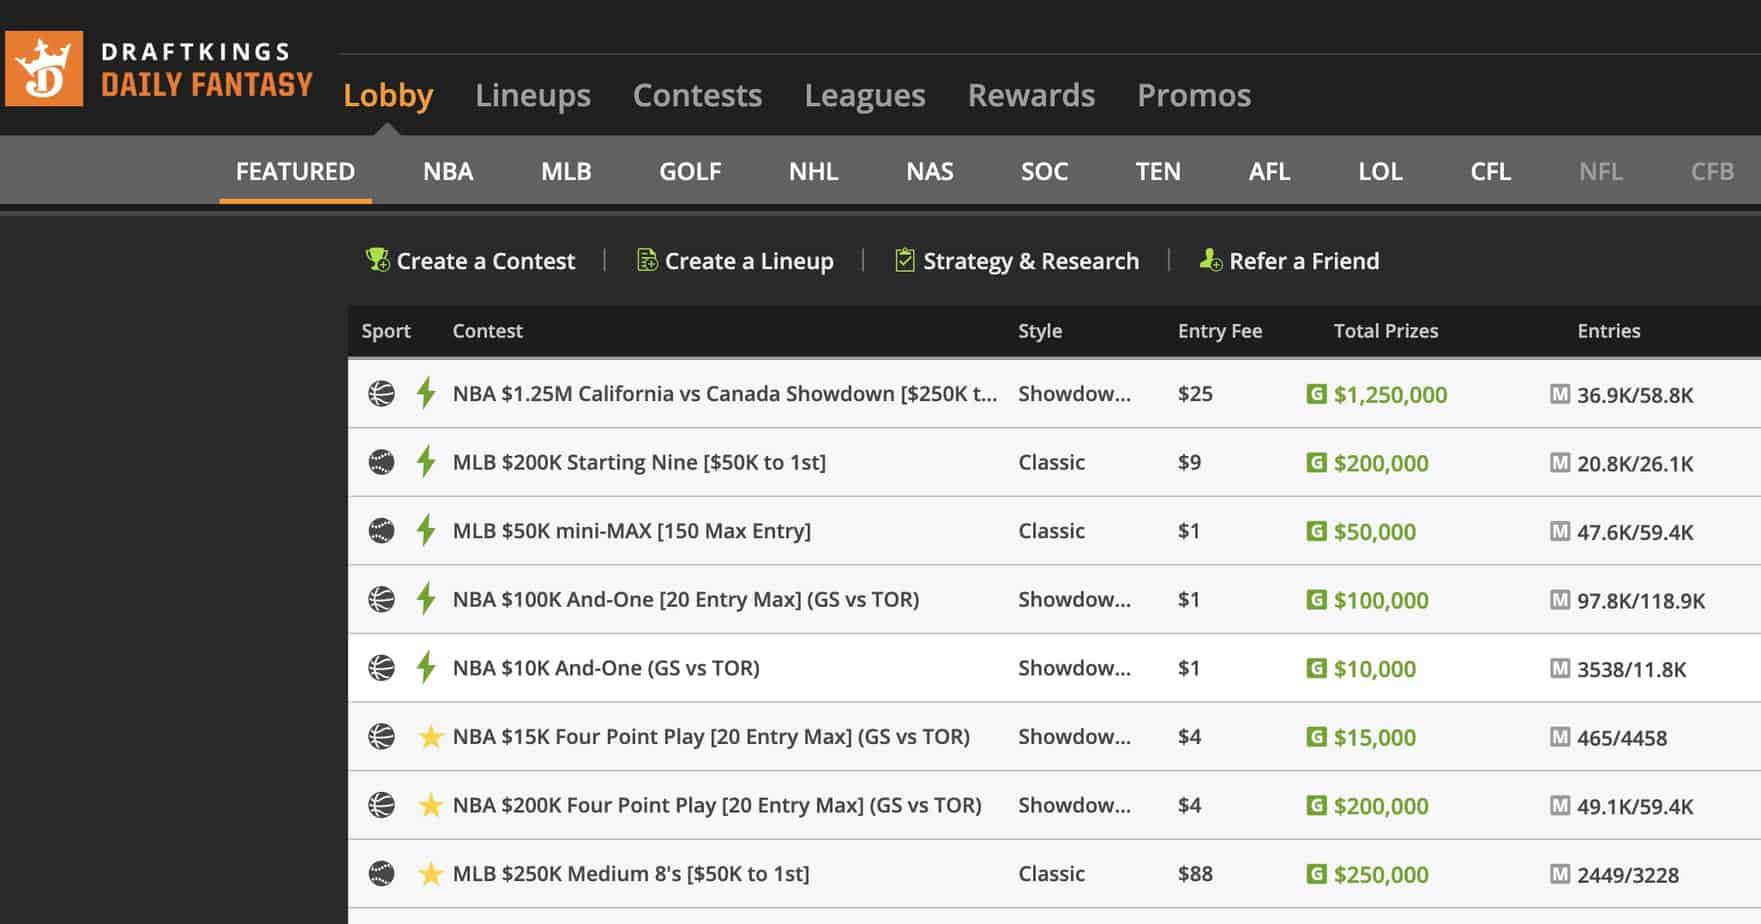The height and width of the screenshot is (924, 1761).
Task: Click the star icon in the NBA $15K Four Point Play row
Action: pyautogui.click(x=430, y=737)
